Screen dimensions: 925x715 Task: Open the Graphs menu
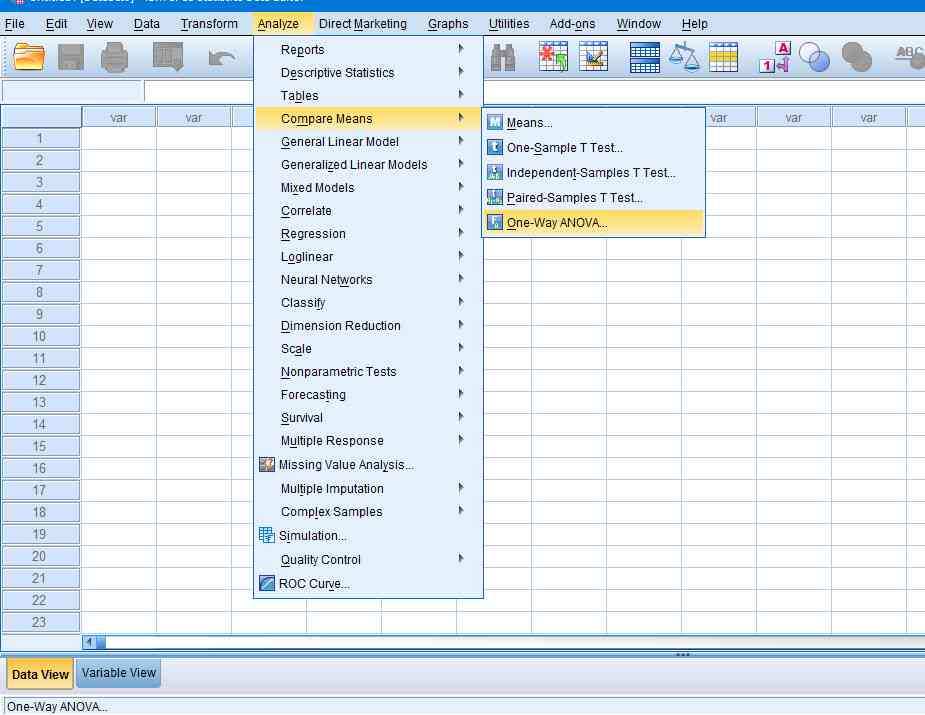[x=448, y=24]
